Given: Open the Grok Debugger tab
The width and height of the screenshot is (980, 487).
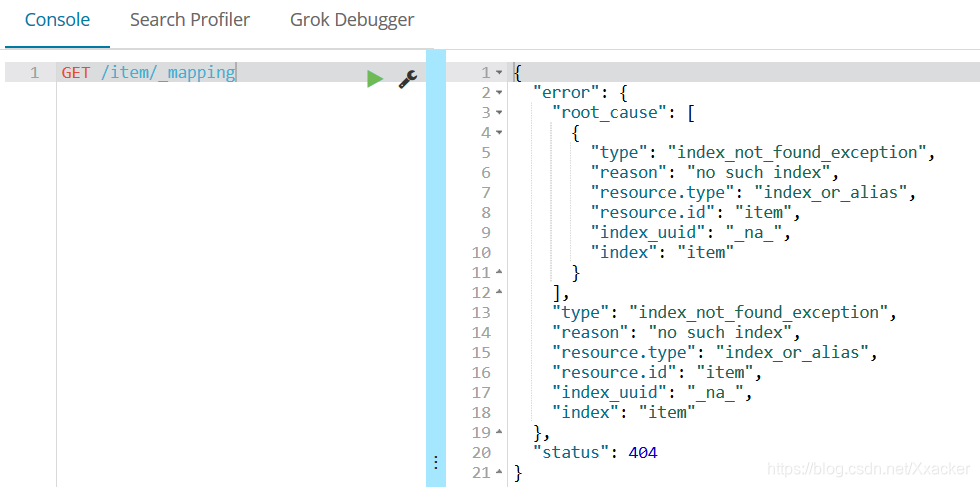Looking at the screenshot, I should (352, 20).
